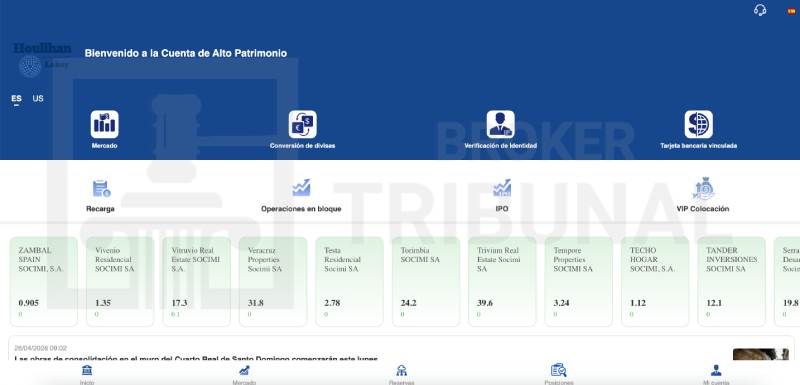Click the price 39.6 on Trivium card
The width and height of the screenshot is (800, 385).
485,303
